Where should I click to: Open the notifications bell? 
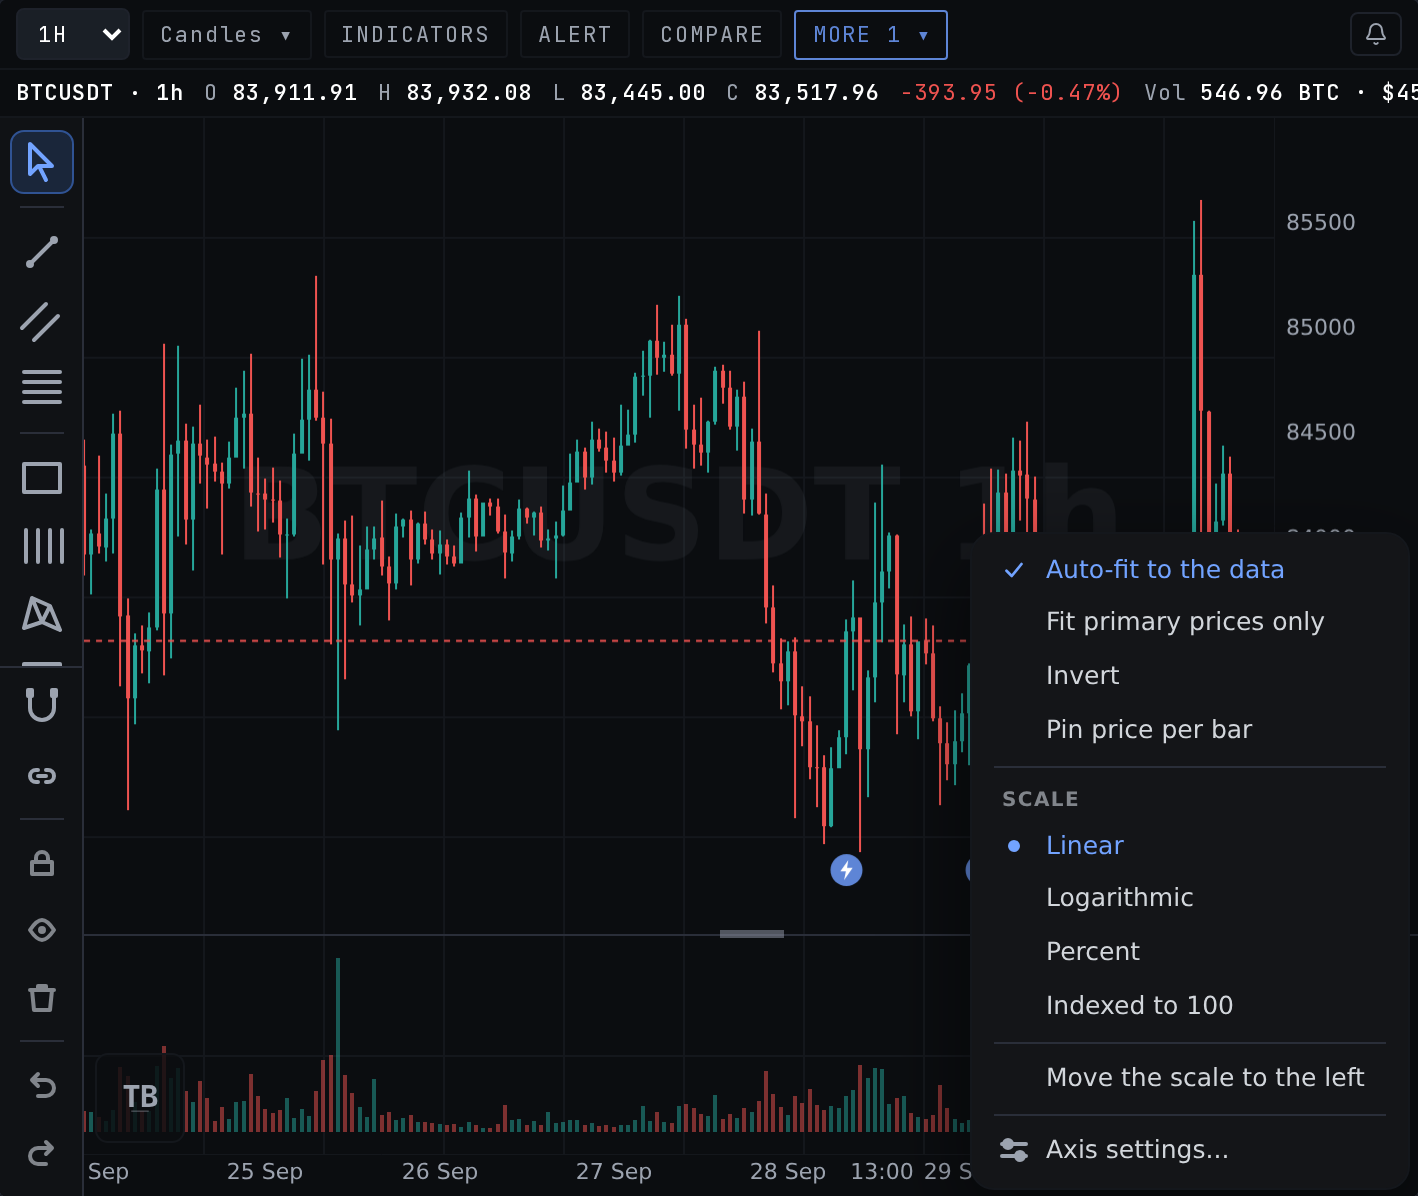(1375, 34)
